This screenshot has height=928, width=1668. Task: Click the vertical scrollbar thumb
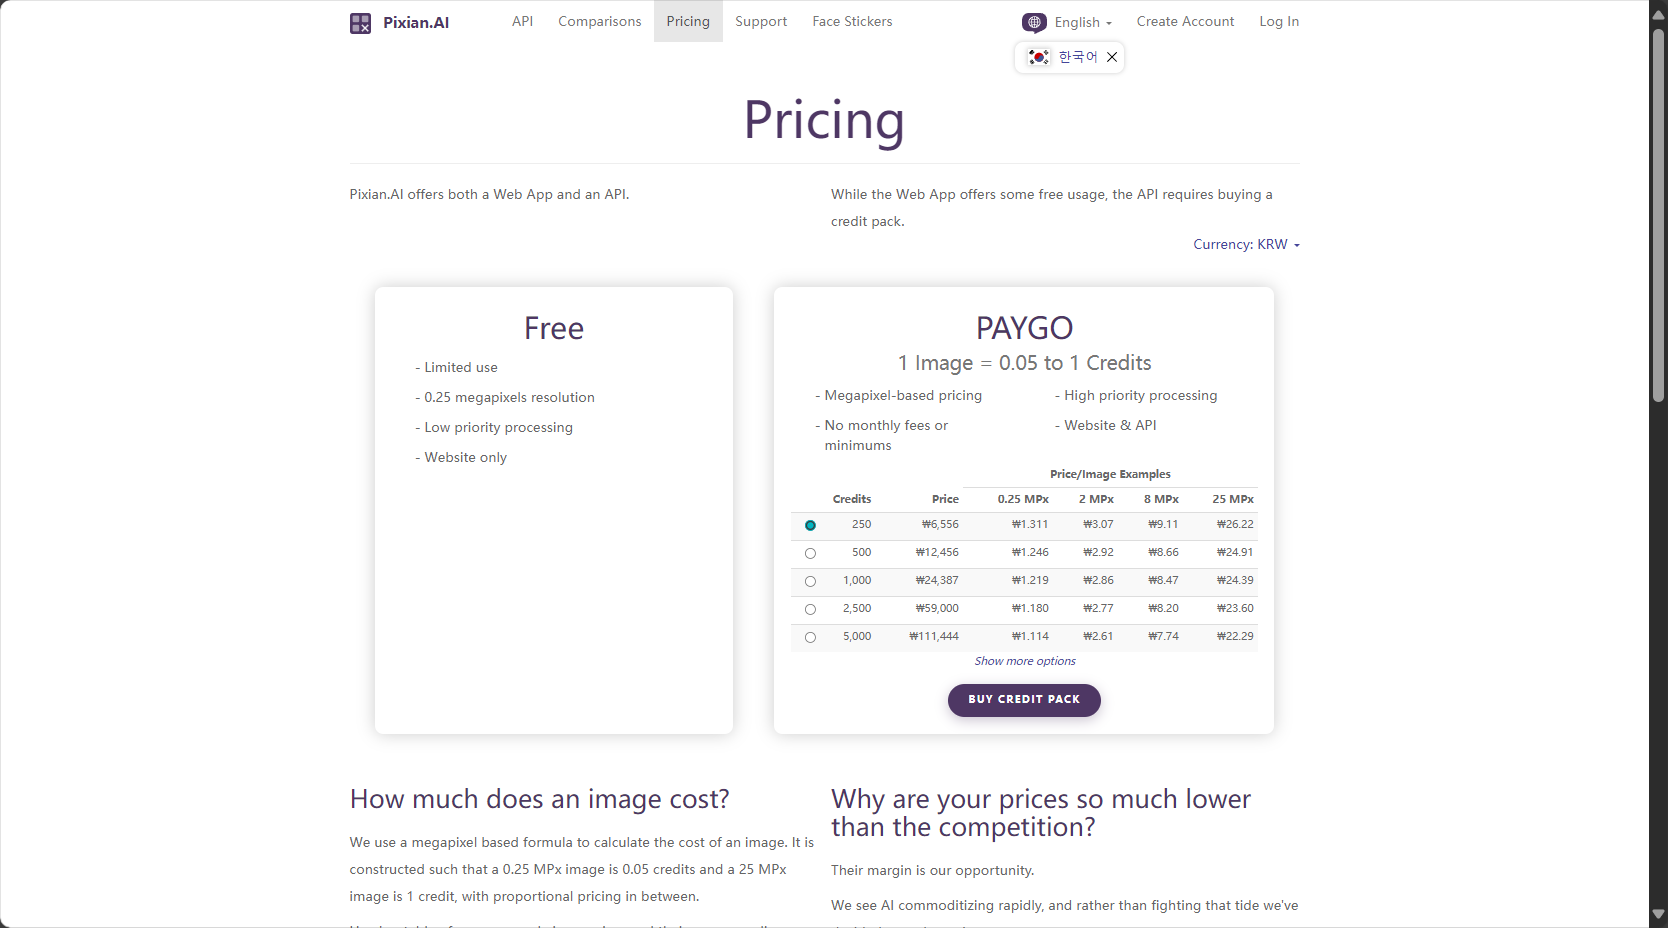pos(1658,215)
